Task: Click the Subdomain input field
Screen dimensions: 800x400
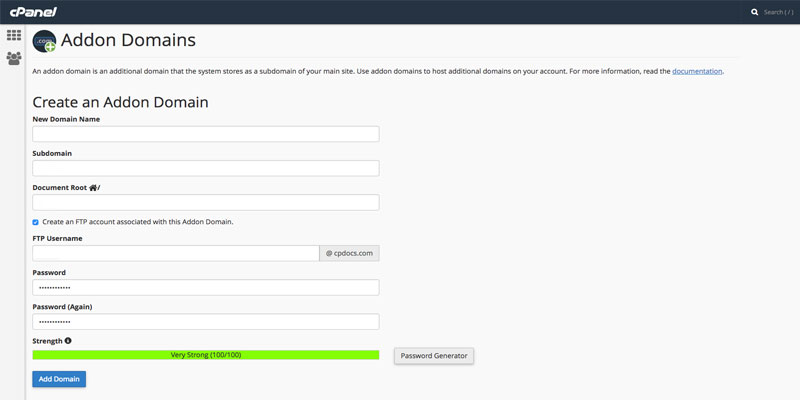Action: (x=206, y=168)
